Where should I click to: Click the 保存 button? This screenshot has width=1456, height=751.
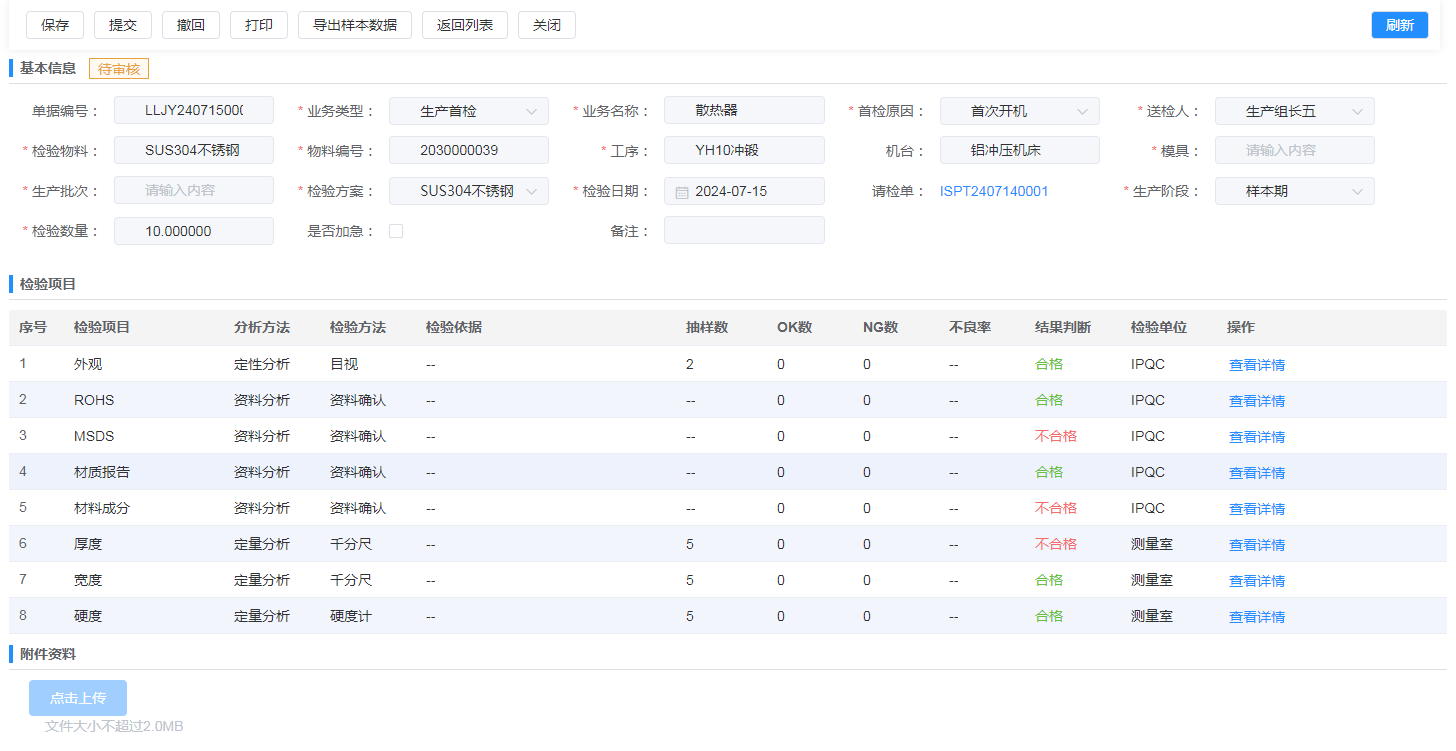[x=55, y=25]
